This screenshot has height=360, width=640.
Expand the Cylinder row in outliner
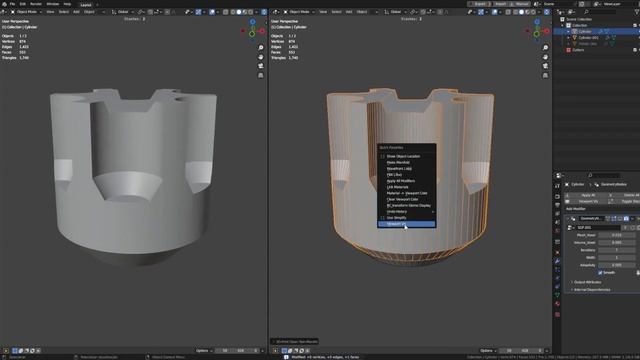[x=569, y=31]
